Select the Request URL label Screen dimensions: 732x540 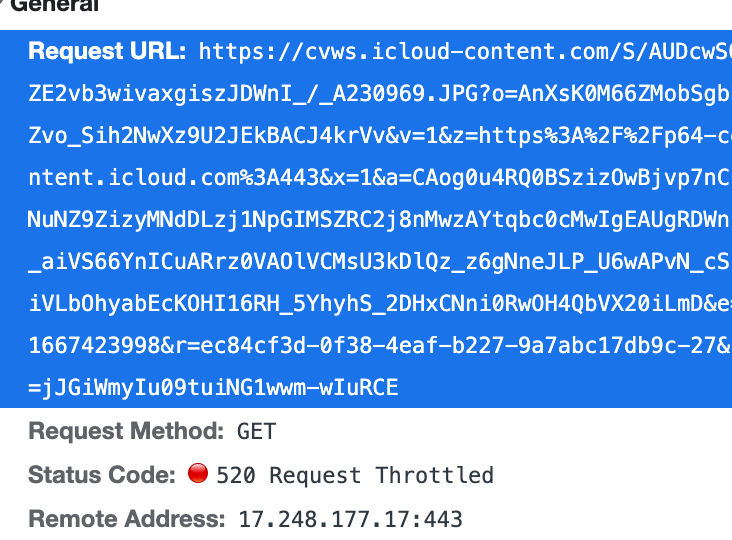[107, 51]
